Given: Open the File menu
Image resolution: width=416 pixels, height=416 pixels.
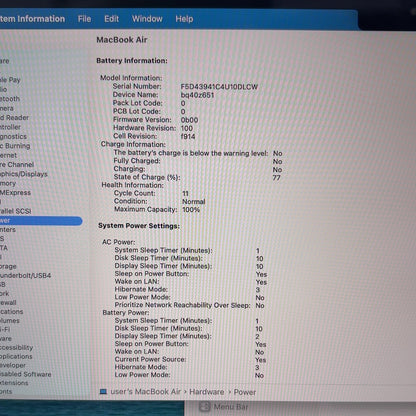Looking at the screenshot, I should [84, 19].
